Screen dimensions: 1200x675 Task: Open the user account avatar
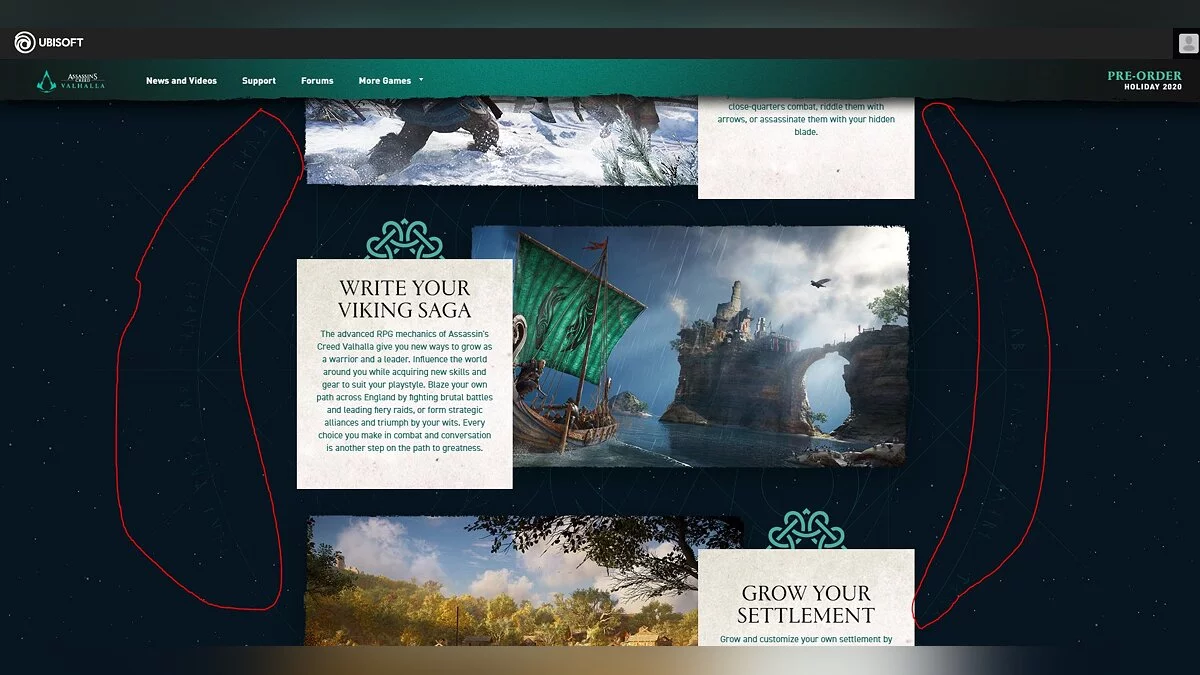(1186, 43)
